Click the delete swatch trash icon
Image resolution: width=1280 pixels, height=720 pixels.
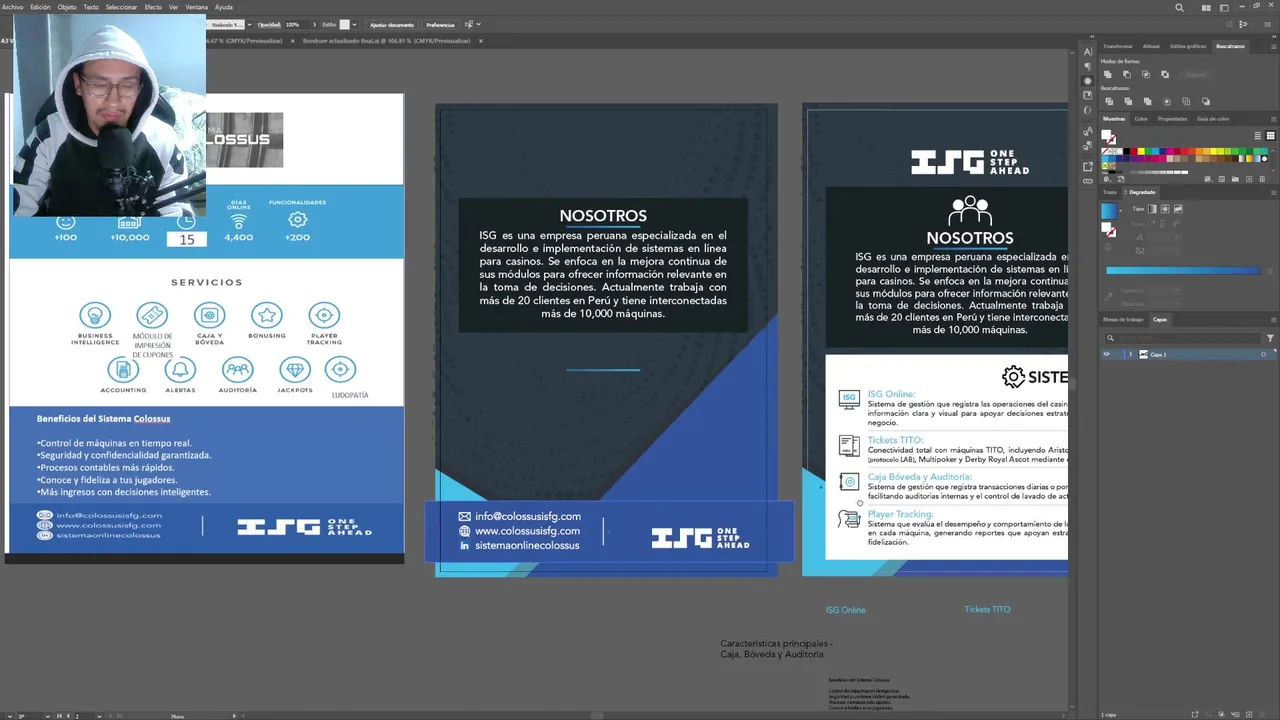pos(1262,179)
